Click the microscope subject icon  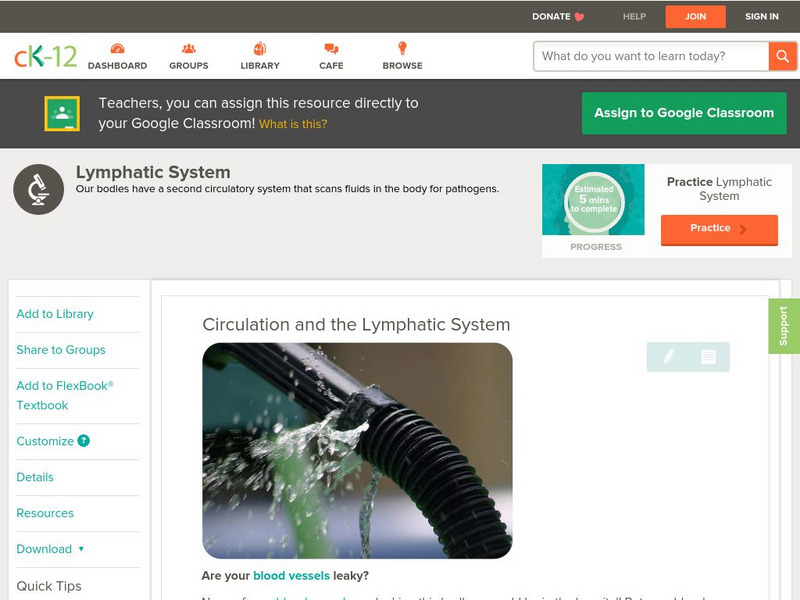38,189
